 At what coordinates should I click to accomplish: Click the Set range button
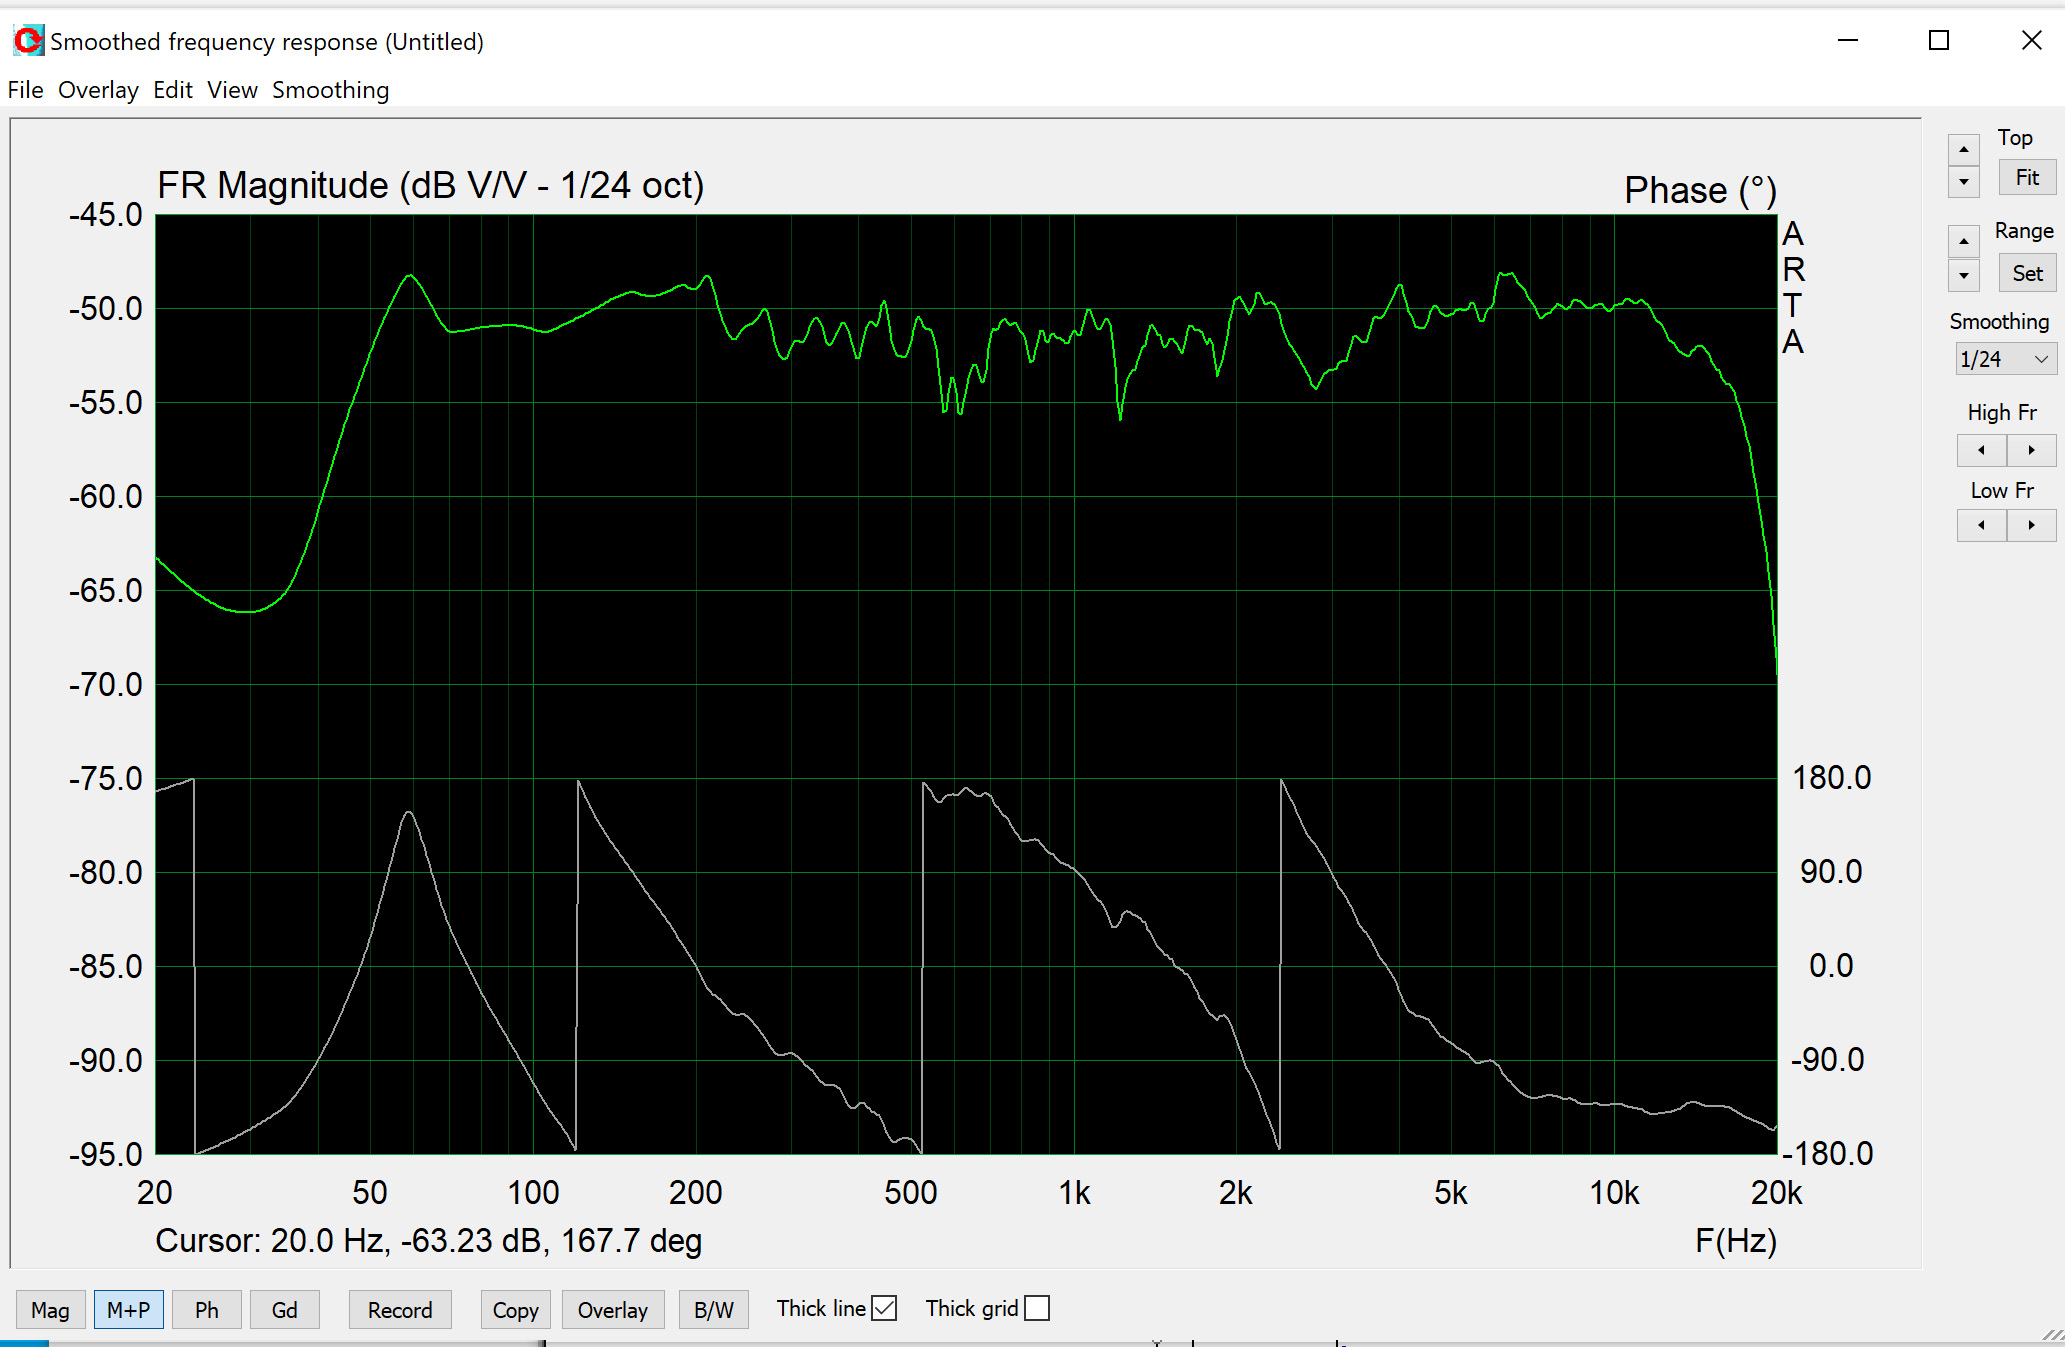2027,274
